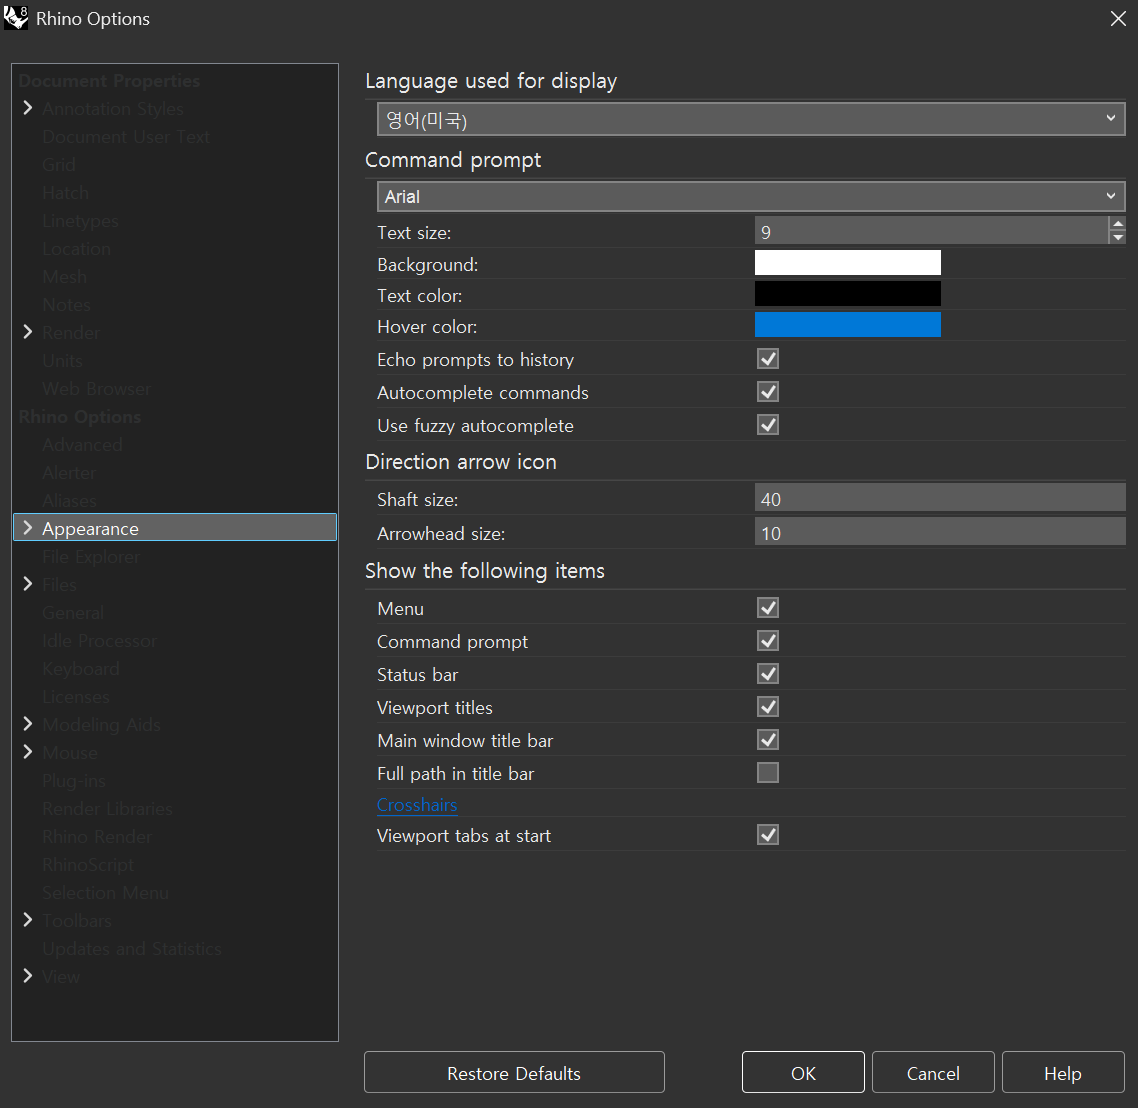Open the display language dropdown
The height and width of the screenshot is (1108, 1138).
point(751,119)
